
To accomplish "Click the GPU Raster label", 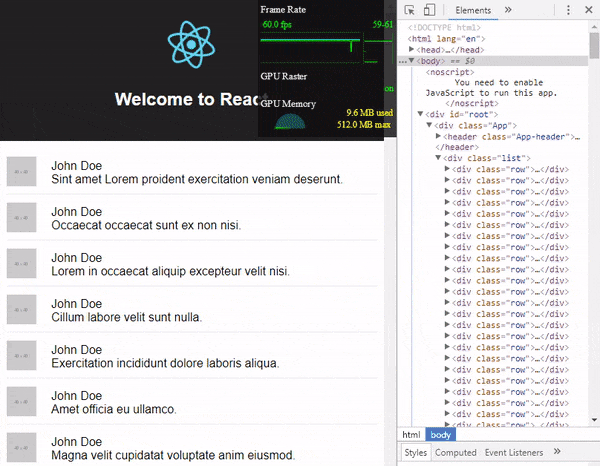I will pyautogui.click(x=284, y=76).
